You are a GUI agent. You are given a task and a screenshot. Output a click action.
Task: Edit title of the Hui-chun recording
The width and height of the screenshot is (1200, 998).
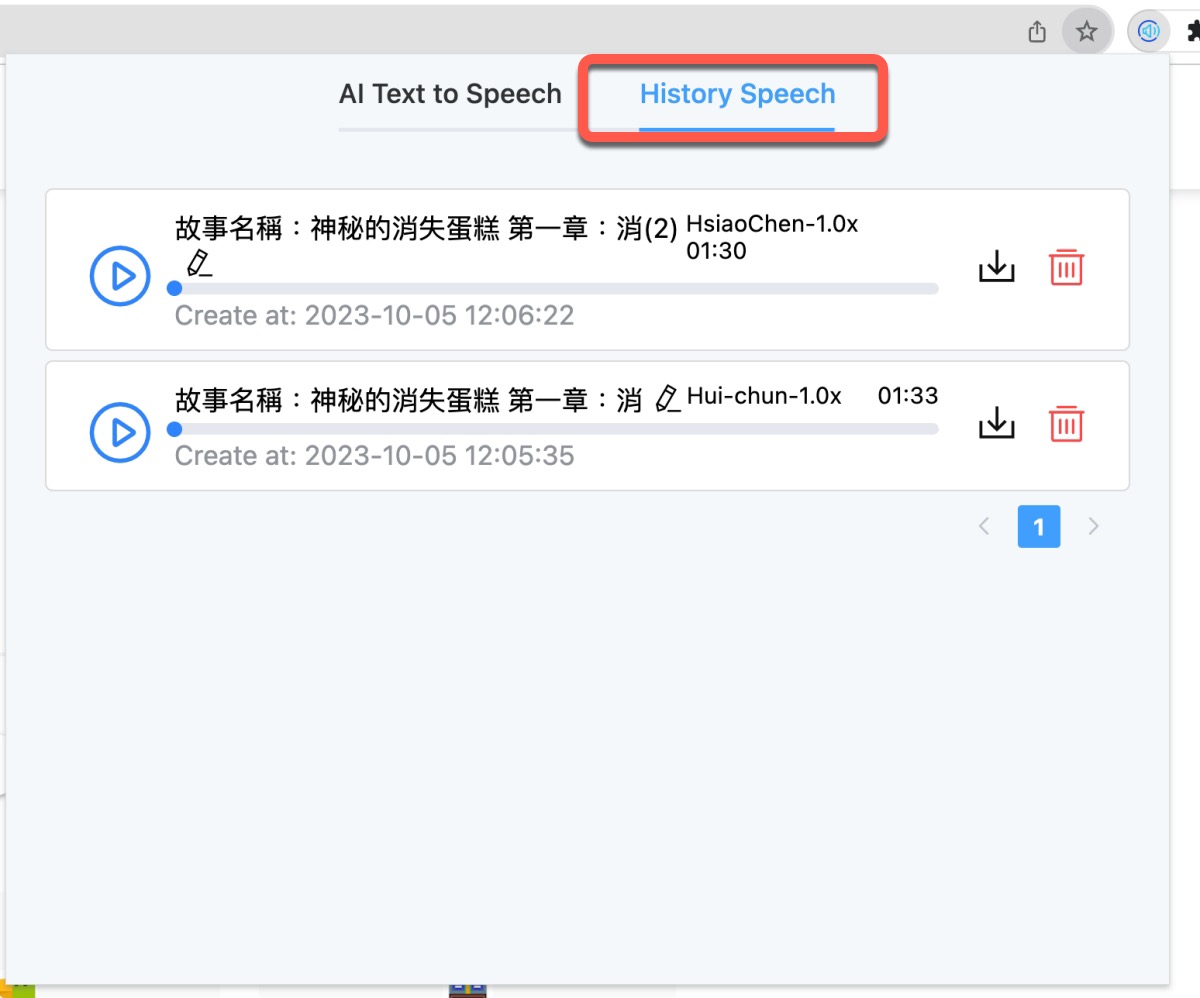(668, 399)
